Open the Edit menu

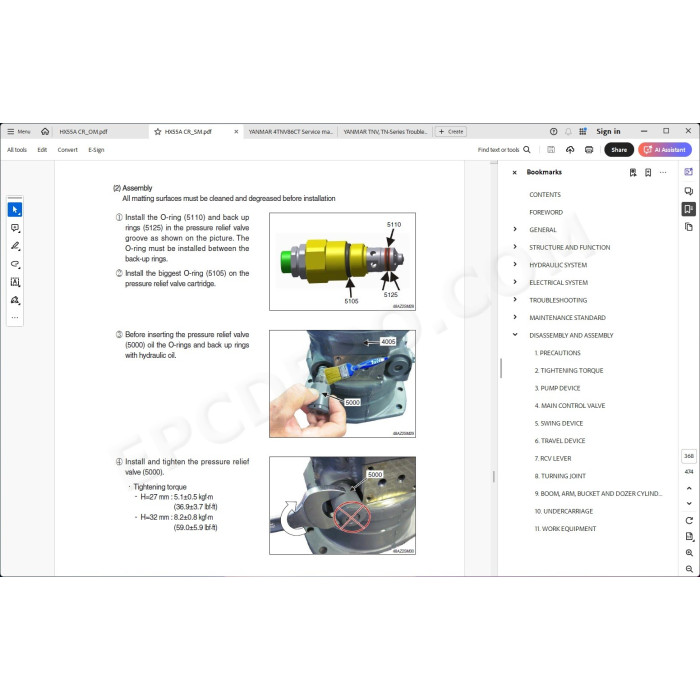click(42, 150)
